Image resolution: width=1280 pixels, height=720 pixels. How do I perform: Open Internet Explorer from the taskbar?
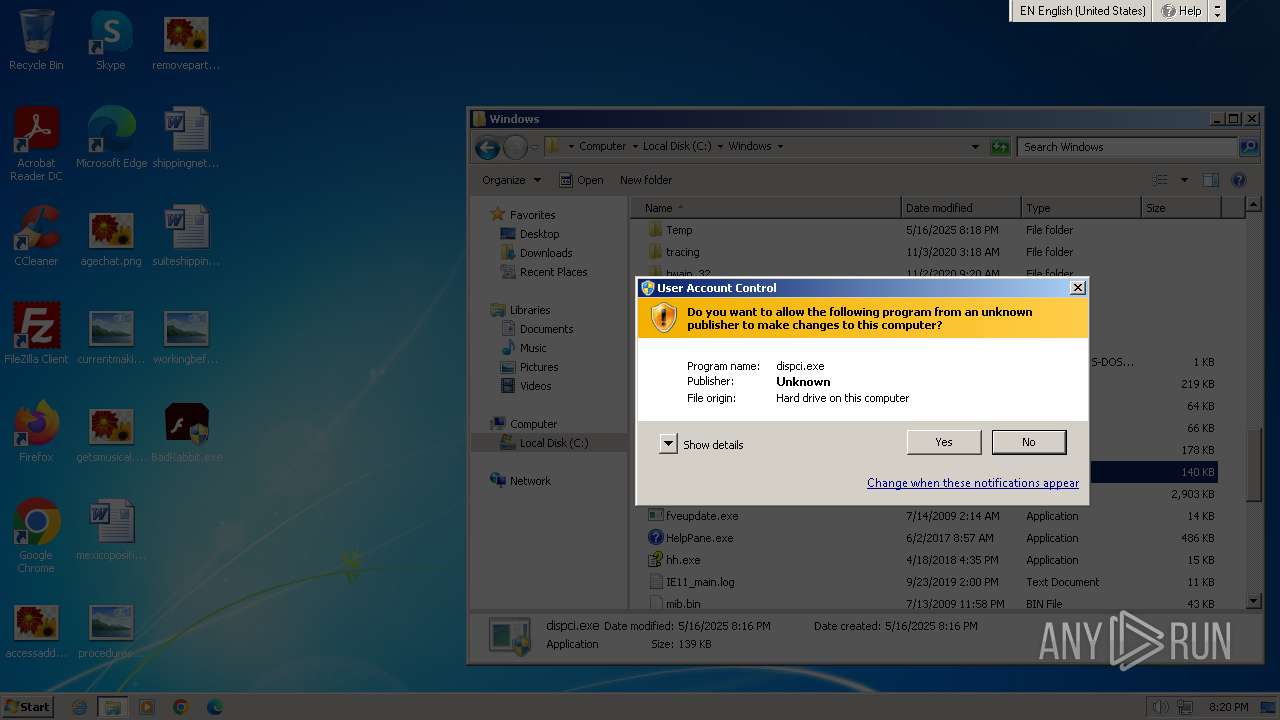click(80, 707)
